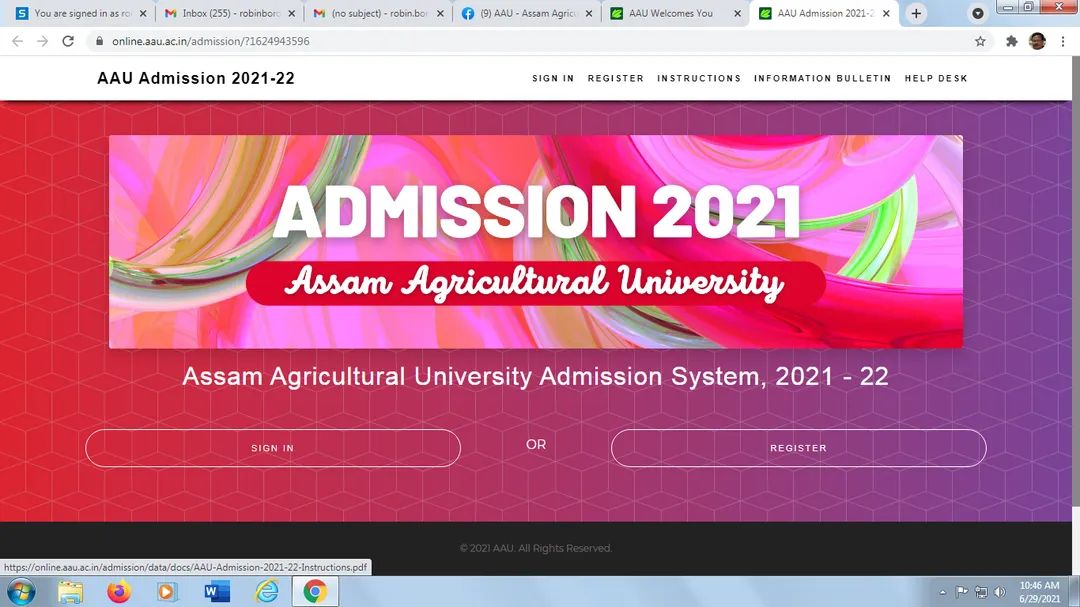Open the INFORMATION BULLETIN nav link
1080x607 pixels.
(x=822, y=79)
